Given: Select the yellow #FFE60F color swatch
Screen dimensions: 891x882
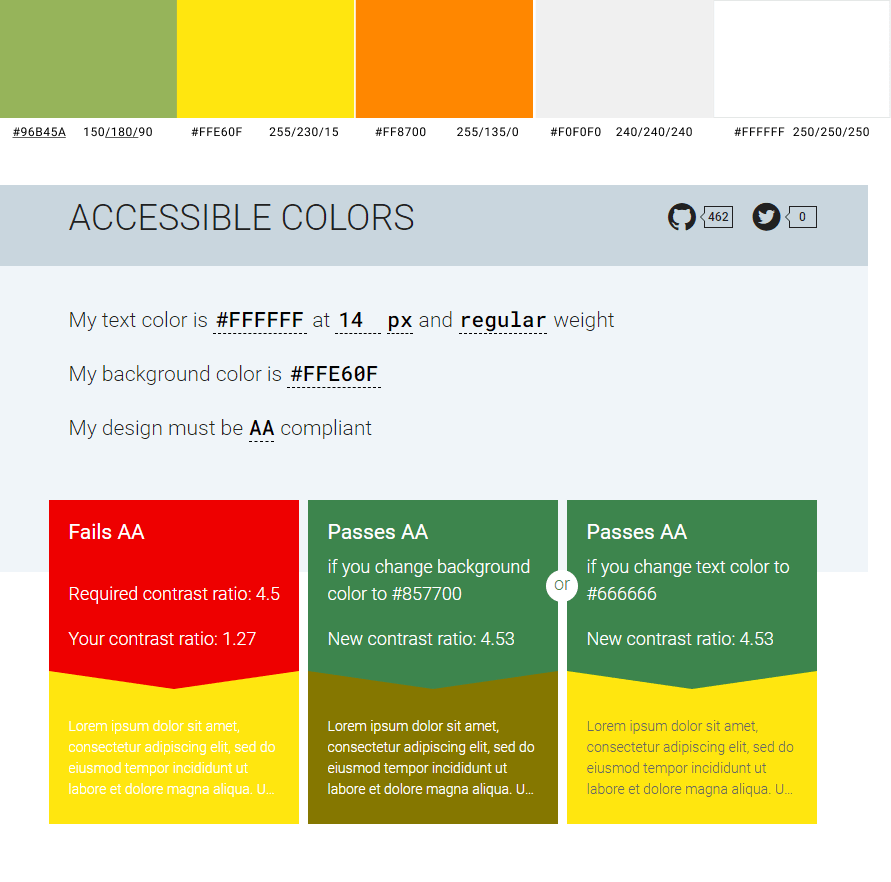Looking at the screenshot, I should pyautogui.click(x=266, y=59).
